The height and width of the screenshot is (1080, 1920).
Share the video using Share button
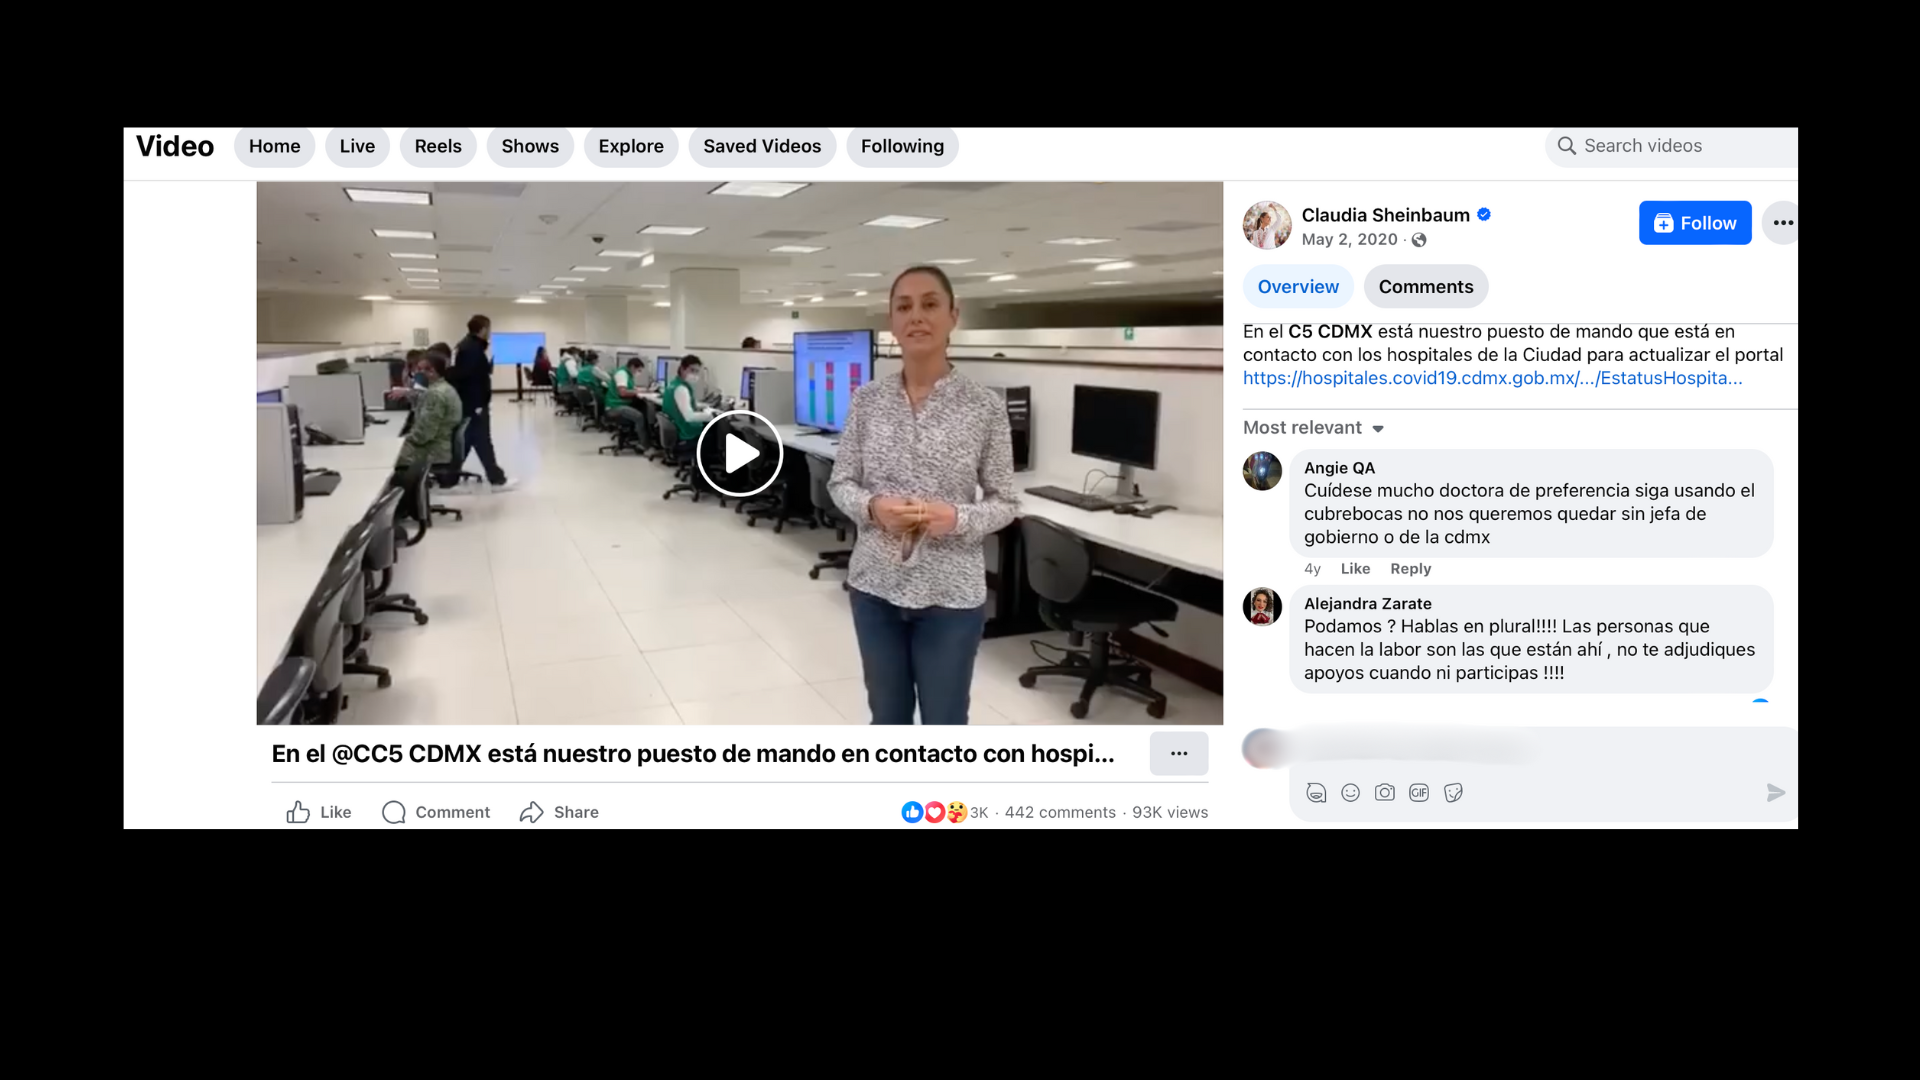559,812
